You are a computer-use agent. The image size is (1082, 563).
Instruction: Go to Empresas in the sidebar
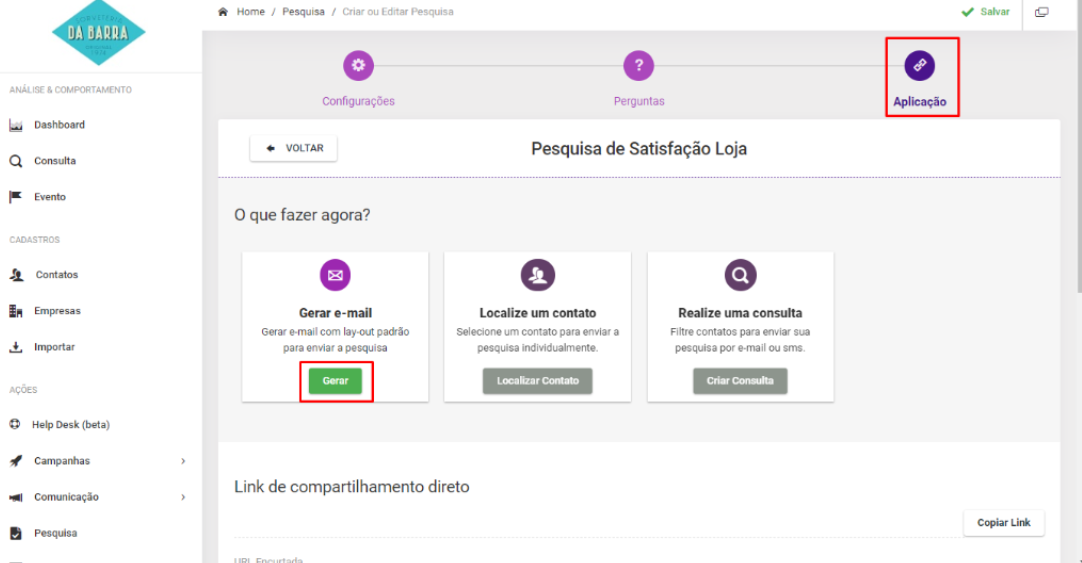[x=57, y=311]
